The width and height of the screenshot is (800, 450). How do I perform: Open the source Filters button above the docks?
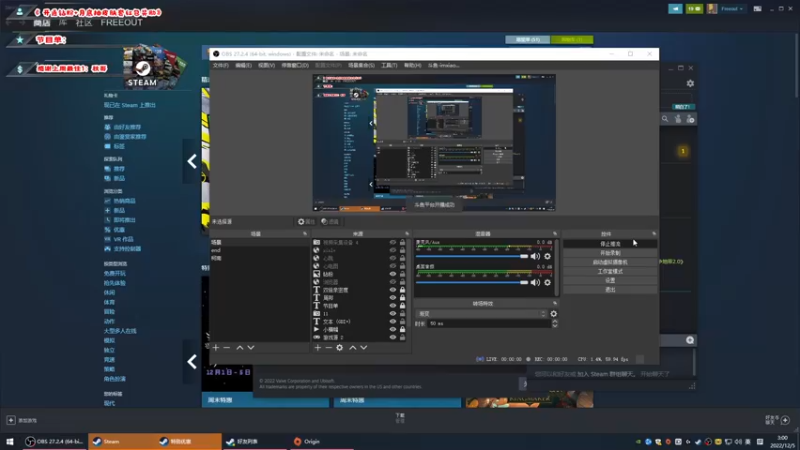point(330,221)
